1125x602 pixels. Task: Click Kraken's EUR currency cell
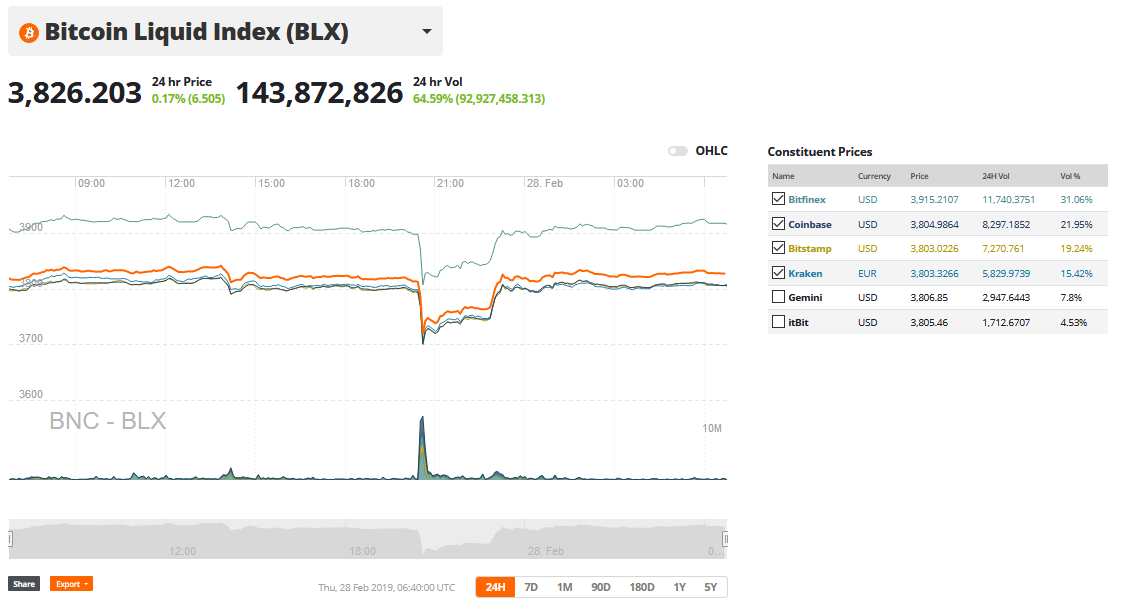(x=867, y=273)
